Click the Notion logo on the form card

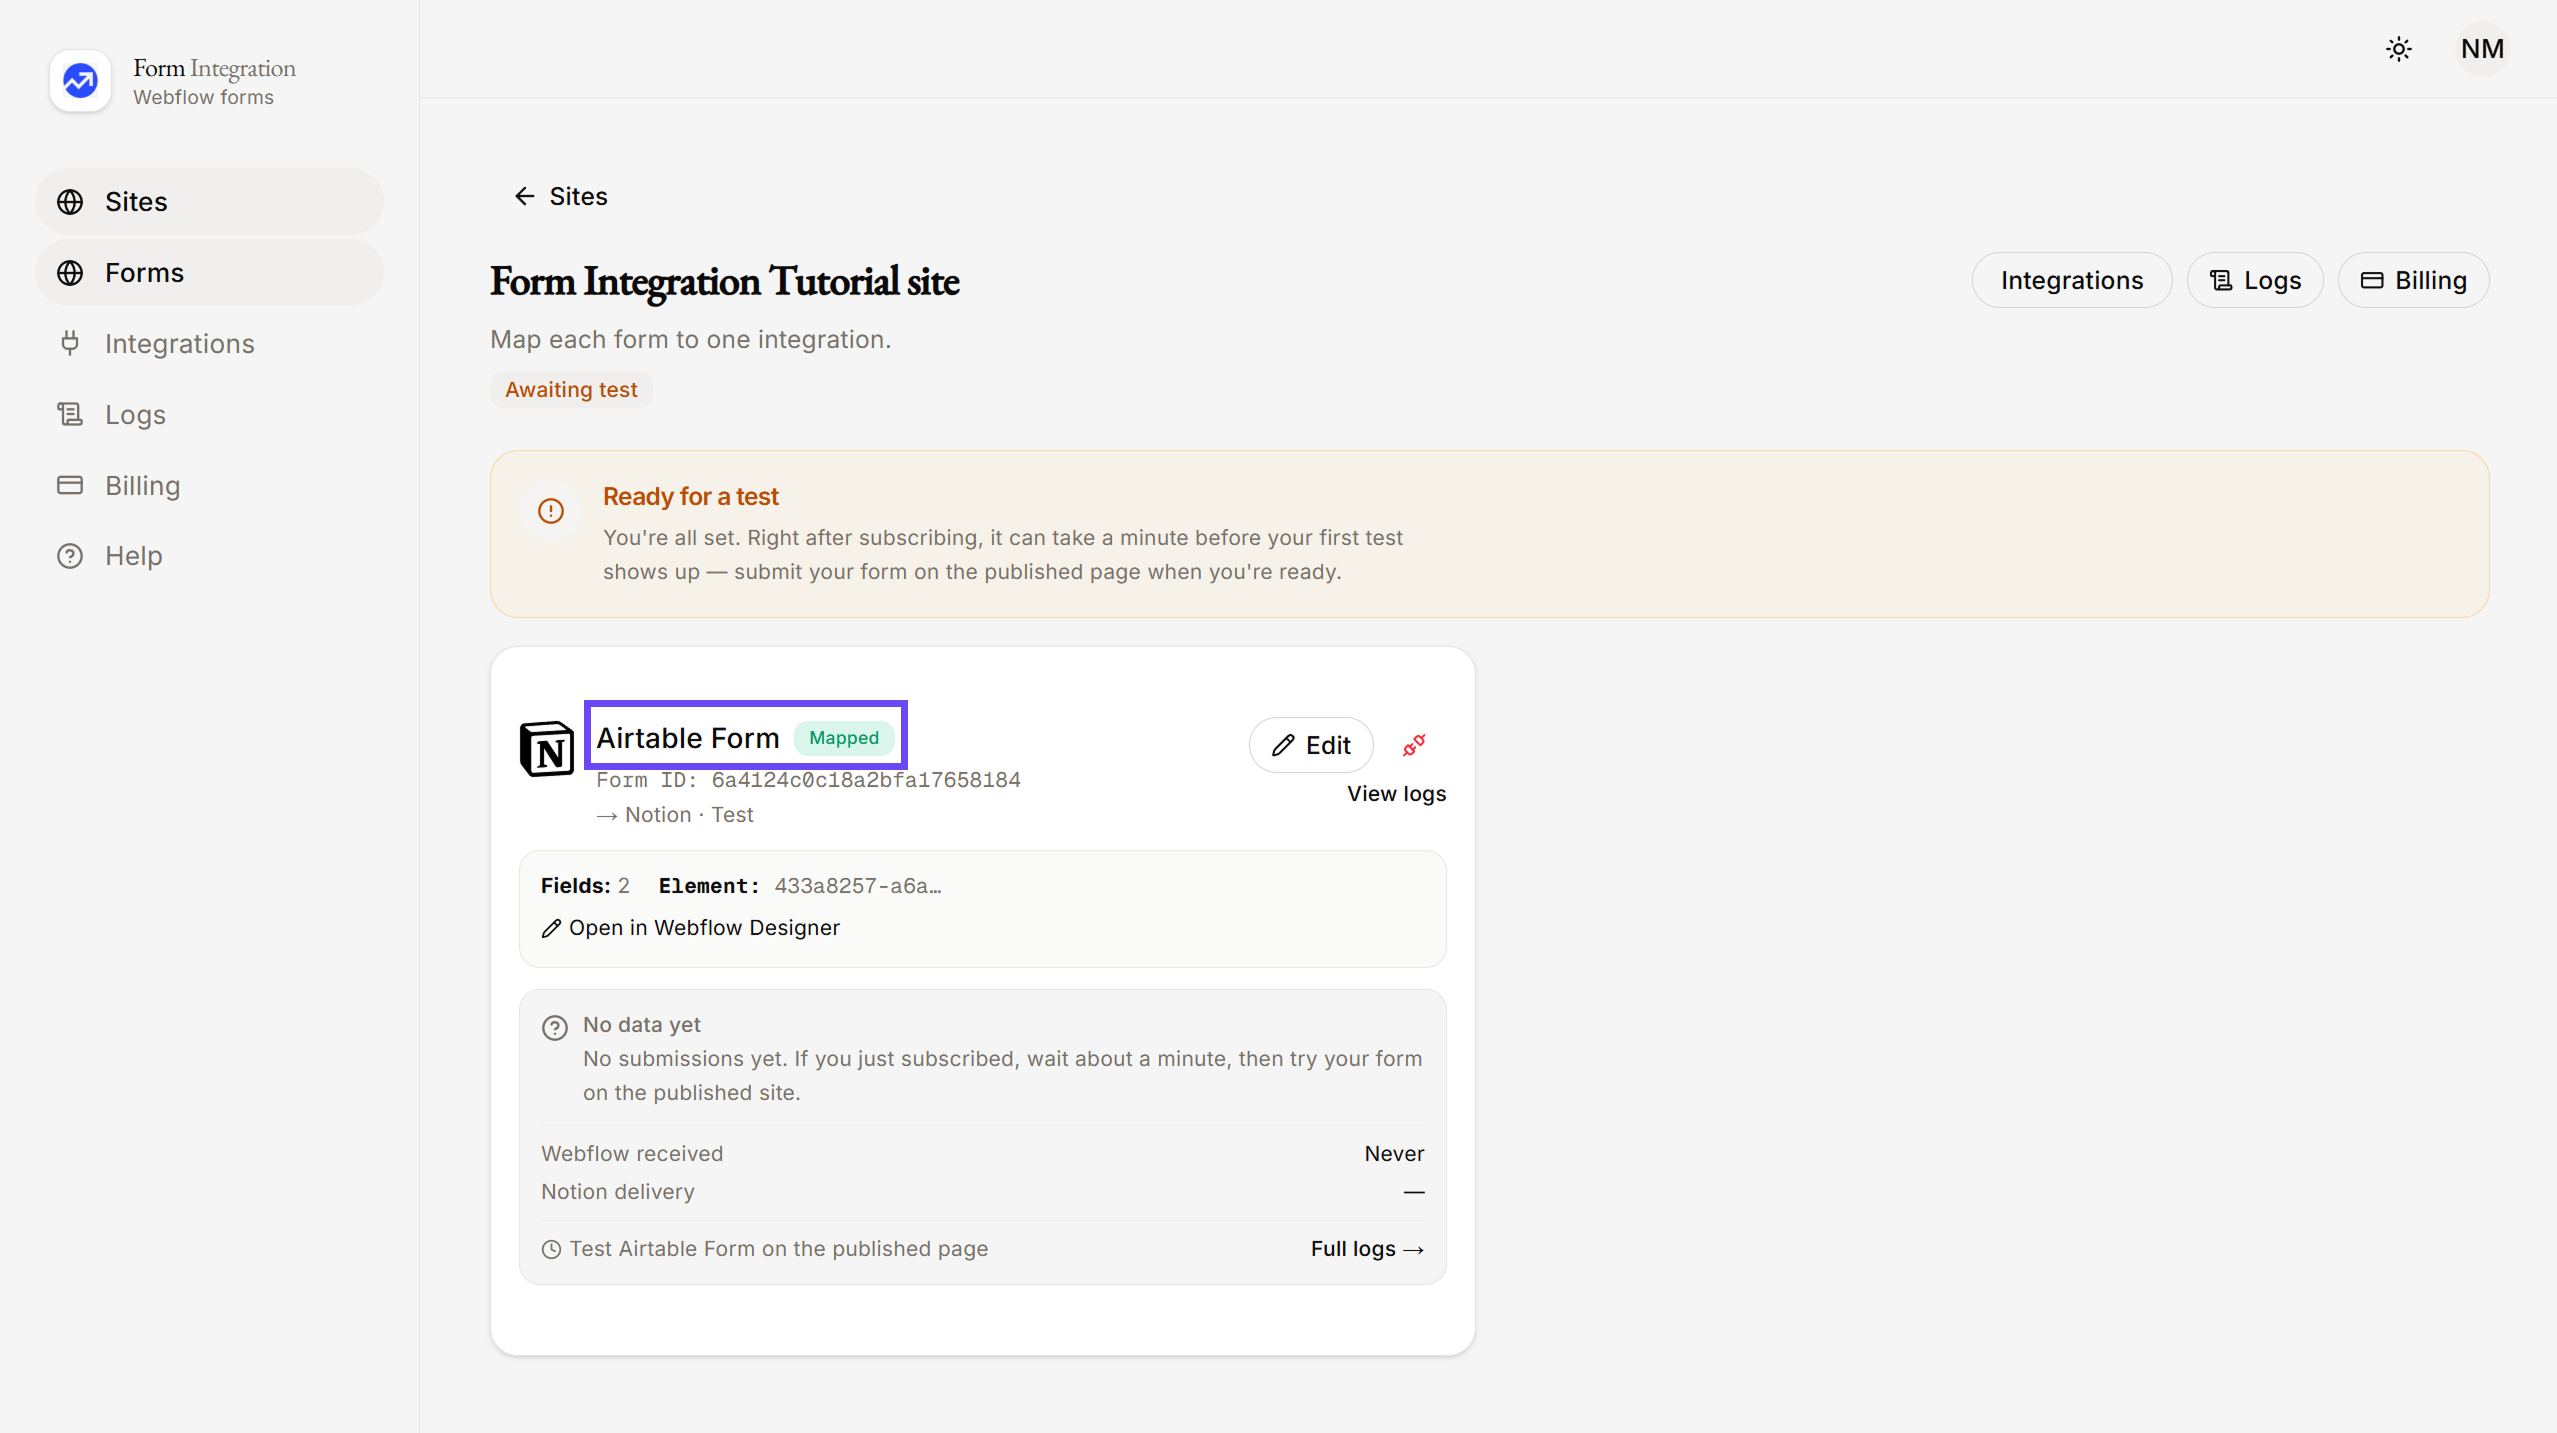tap(547, 748)
